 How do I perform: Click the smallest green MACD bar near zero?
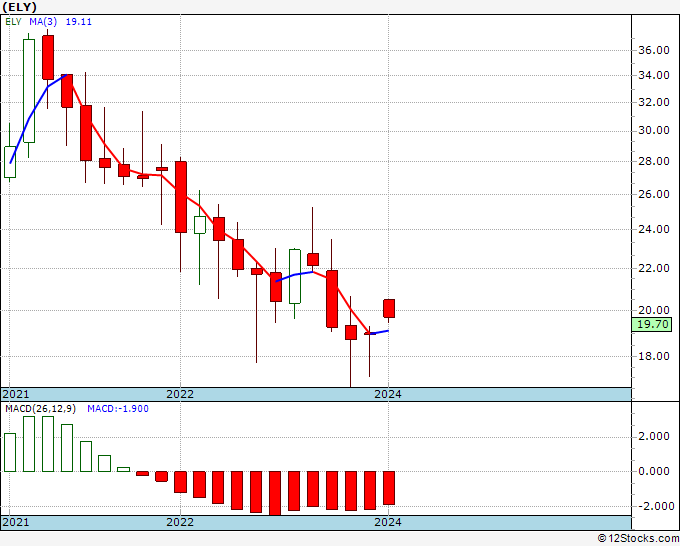[x=124, y=469]
